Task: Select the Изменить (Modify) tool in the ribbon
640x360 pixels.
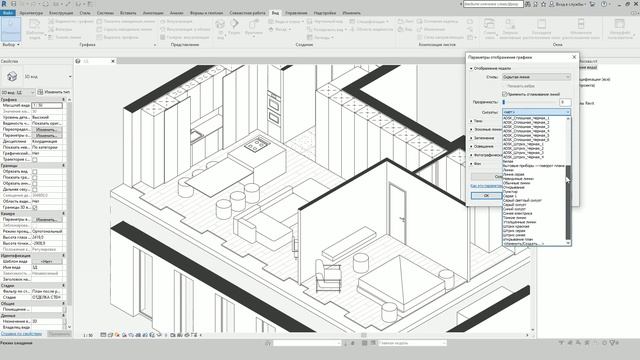Action: coord(11,29)
